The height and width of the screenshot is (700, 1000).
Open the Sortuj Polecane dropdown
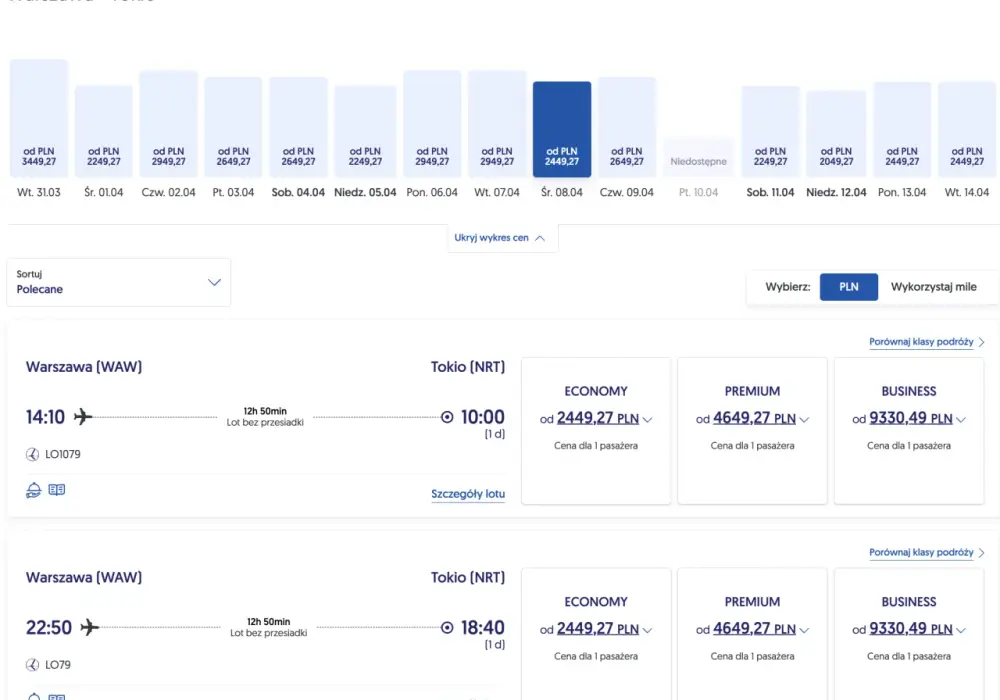click(119, 282)
